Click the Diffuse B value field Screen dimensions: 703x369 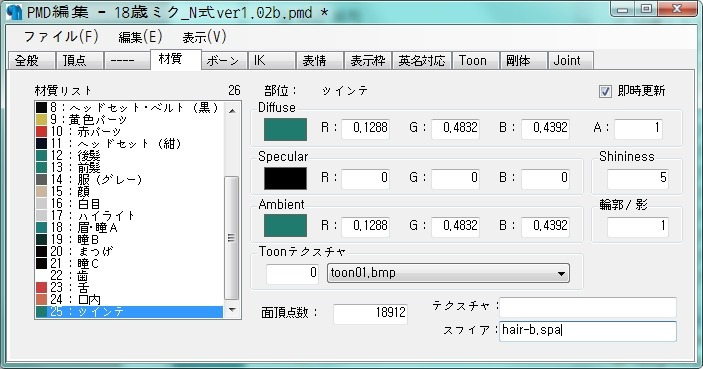(x=546, y=129)
